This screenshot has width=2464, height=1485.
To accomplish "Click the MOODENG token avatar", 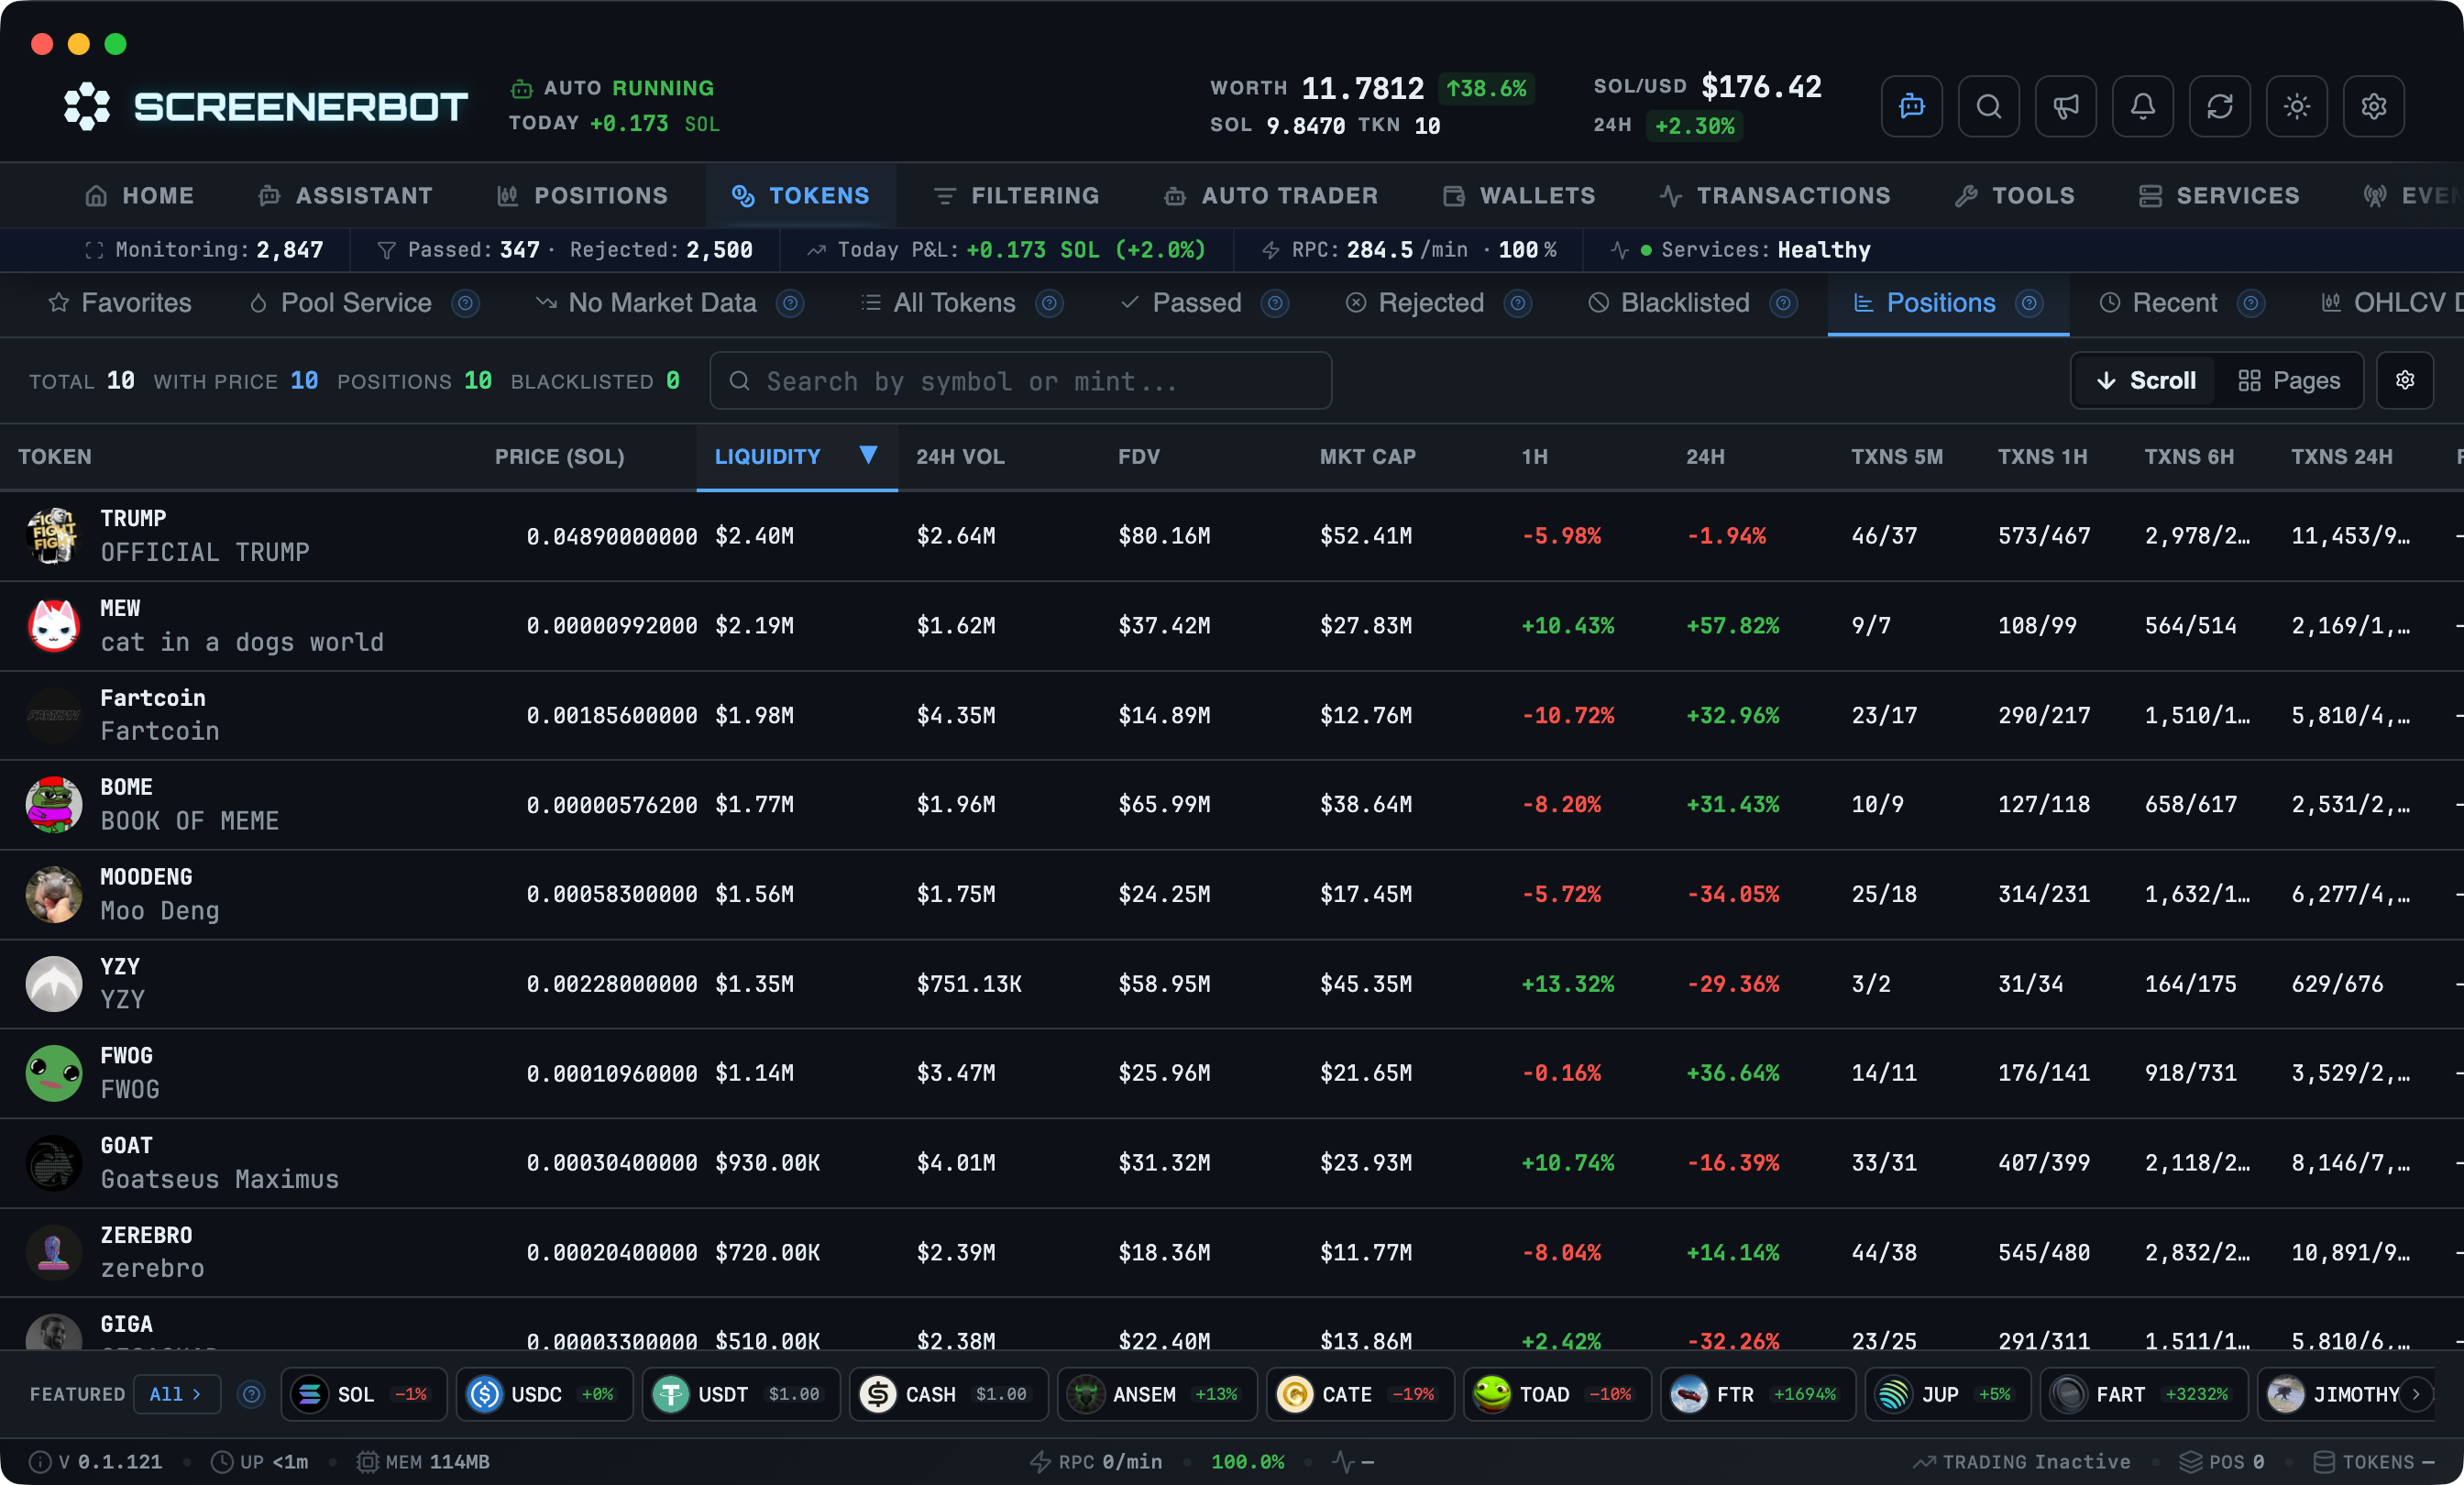I will (x=53, y=894).
